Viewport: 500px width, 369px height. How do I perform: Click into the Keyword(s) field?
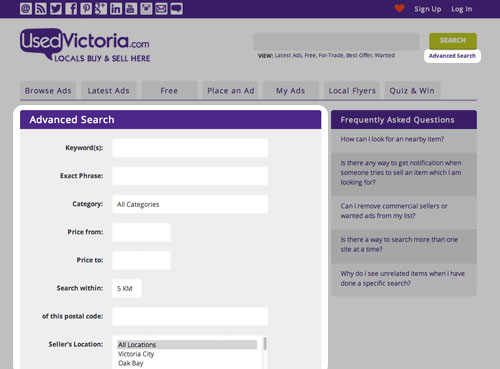click(190, 148)
